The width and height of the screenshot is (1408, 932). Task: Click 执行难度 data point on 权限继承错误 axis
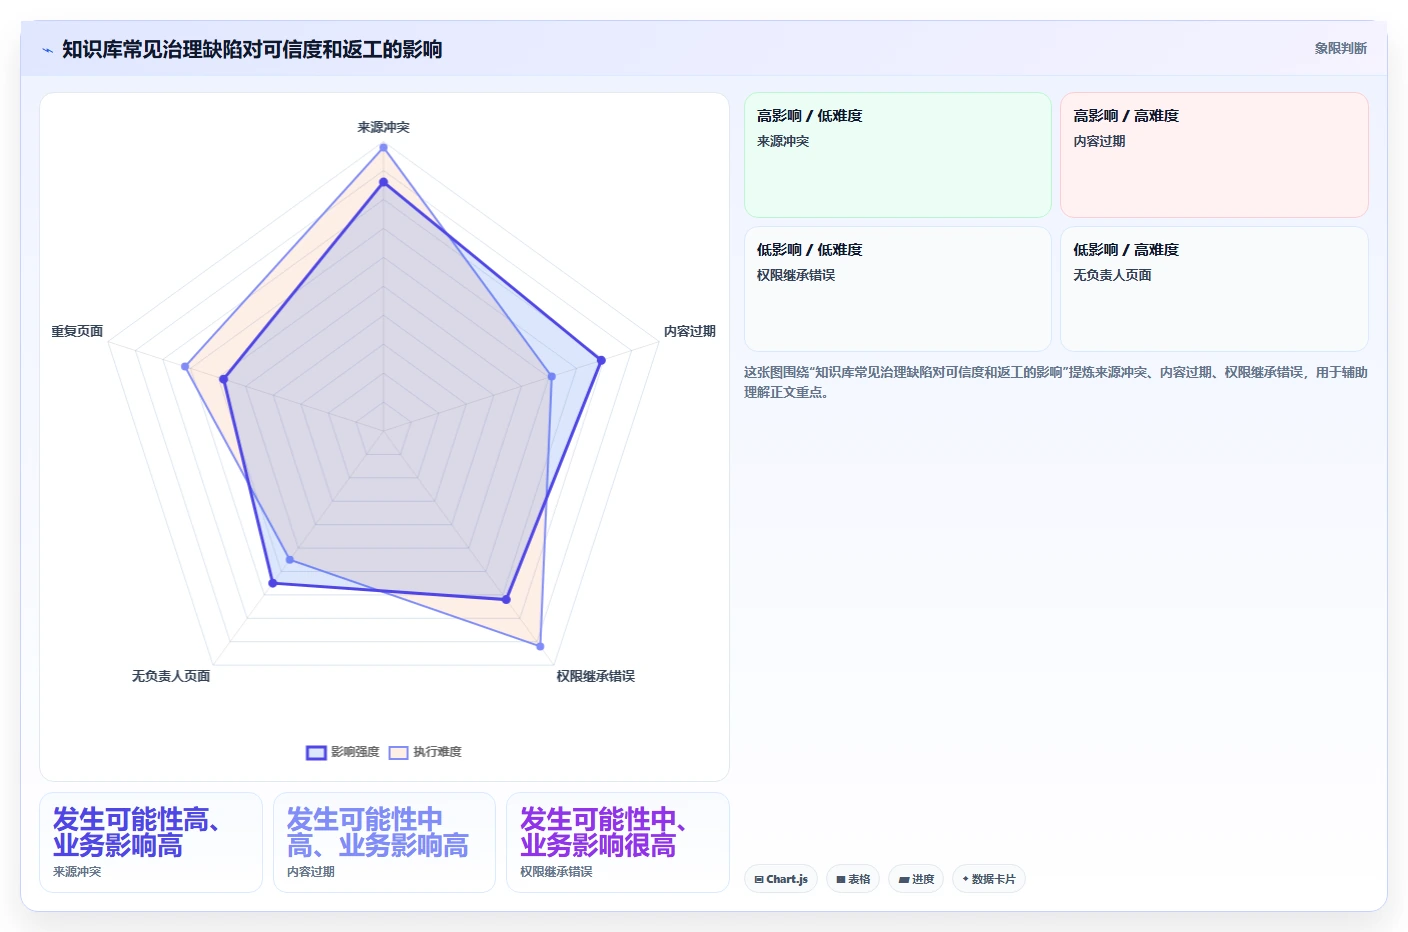(540, 646)
